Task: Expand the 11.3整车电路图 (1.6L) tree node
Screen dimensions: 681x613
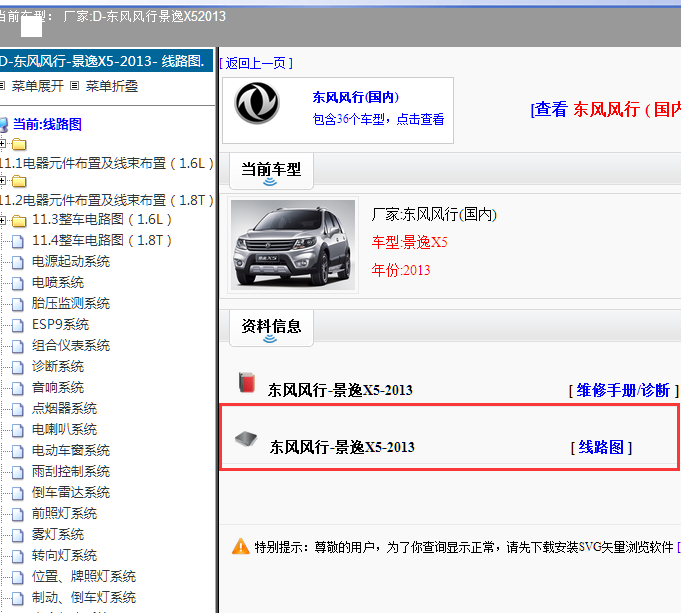Action: pyautogui.click(x=5, y=220)
